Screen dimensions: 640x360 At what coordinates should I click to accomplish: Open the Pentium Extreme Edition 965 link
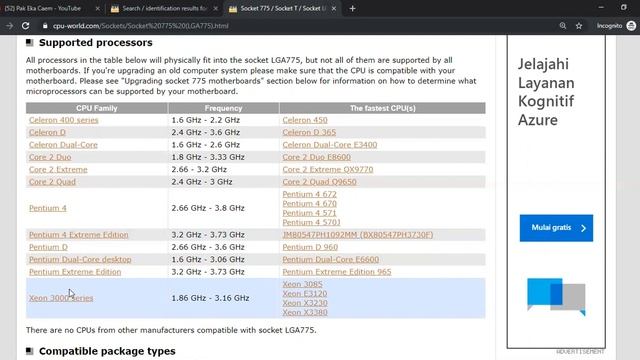pyautogui.click(x=337, y=272)
